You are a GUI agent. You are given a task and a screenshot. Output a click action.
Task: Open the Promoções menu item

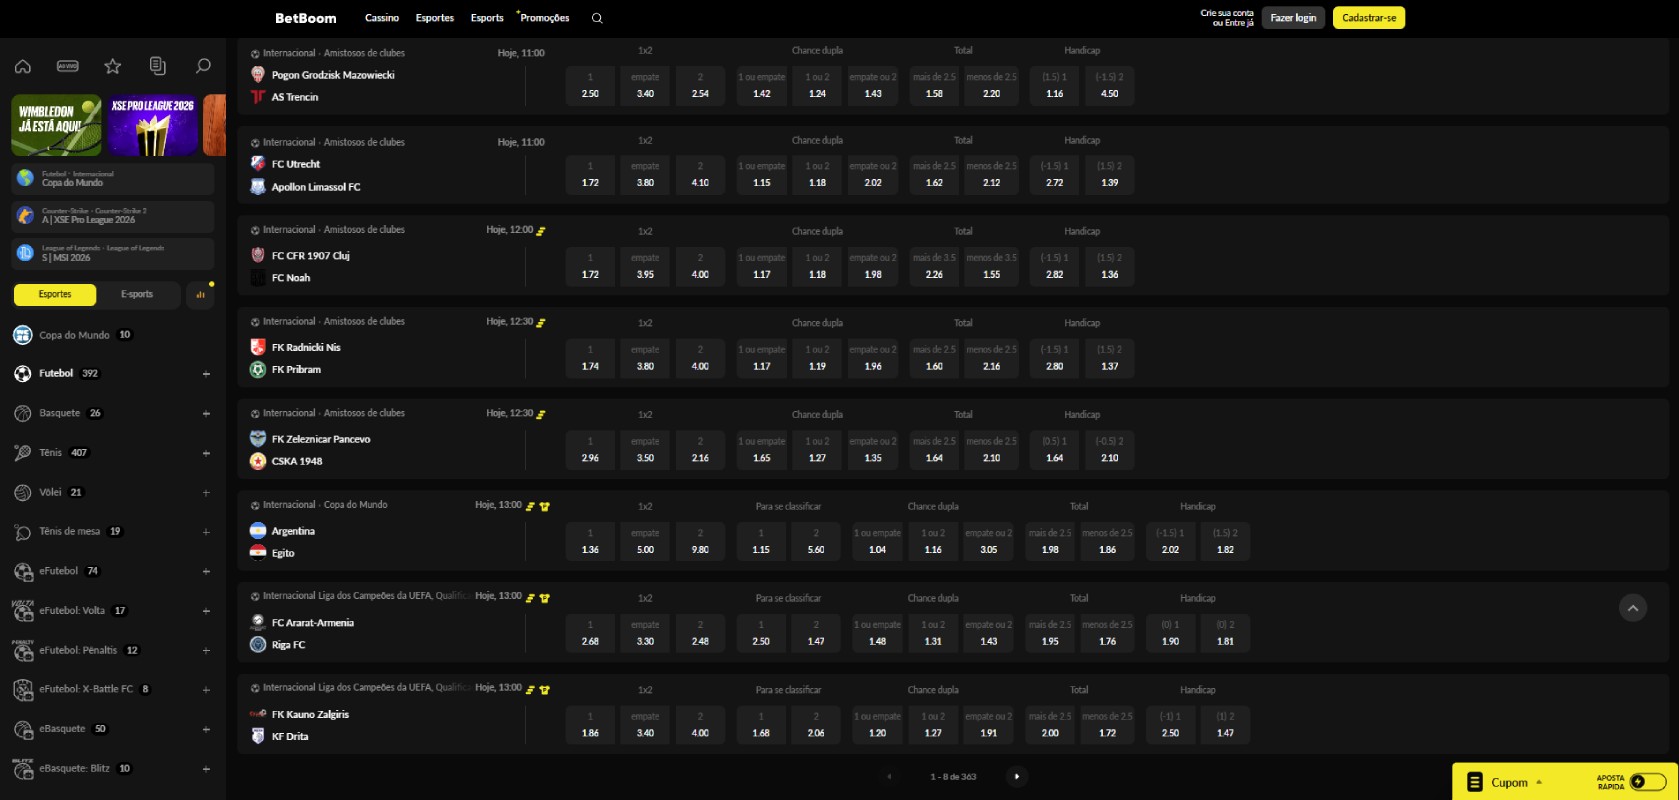pyautogui.click(x=544, y=18)
